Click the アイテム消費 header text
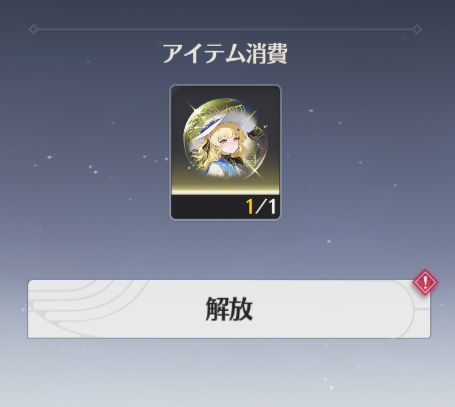Image resolution: width=455 pixels, height=407 pixels. pos(225,53)
